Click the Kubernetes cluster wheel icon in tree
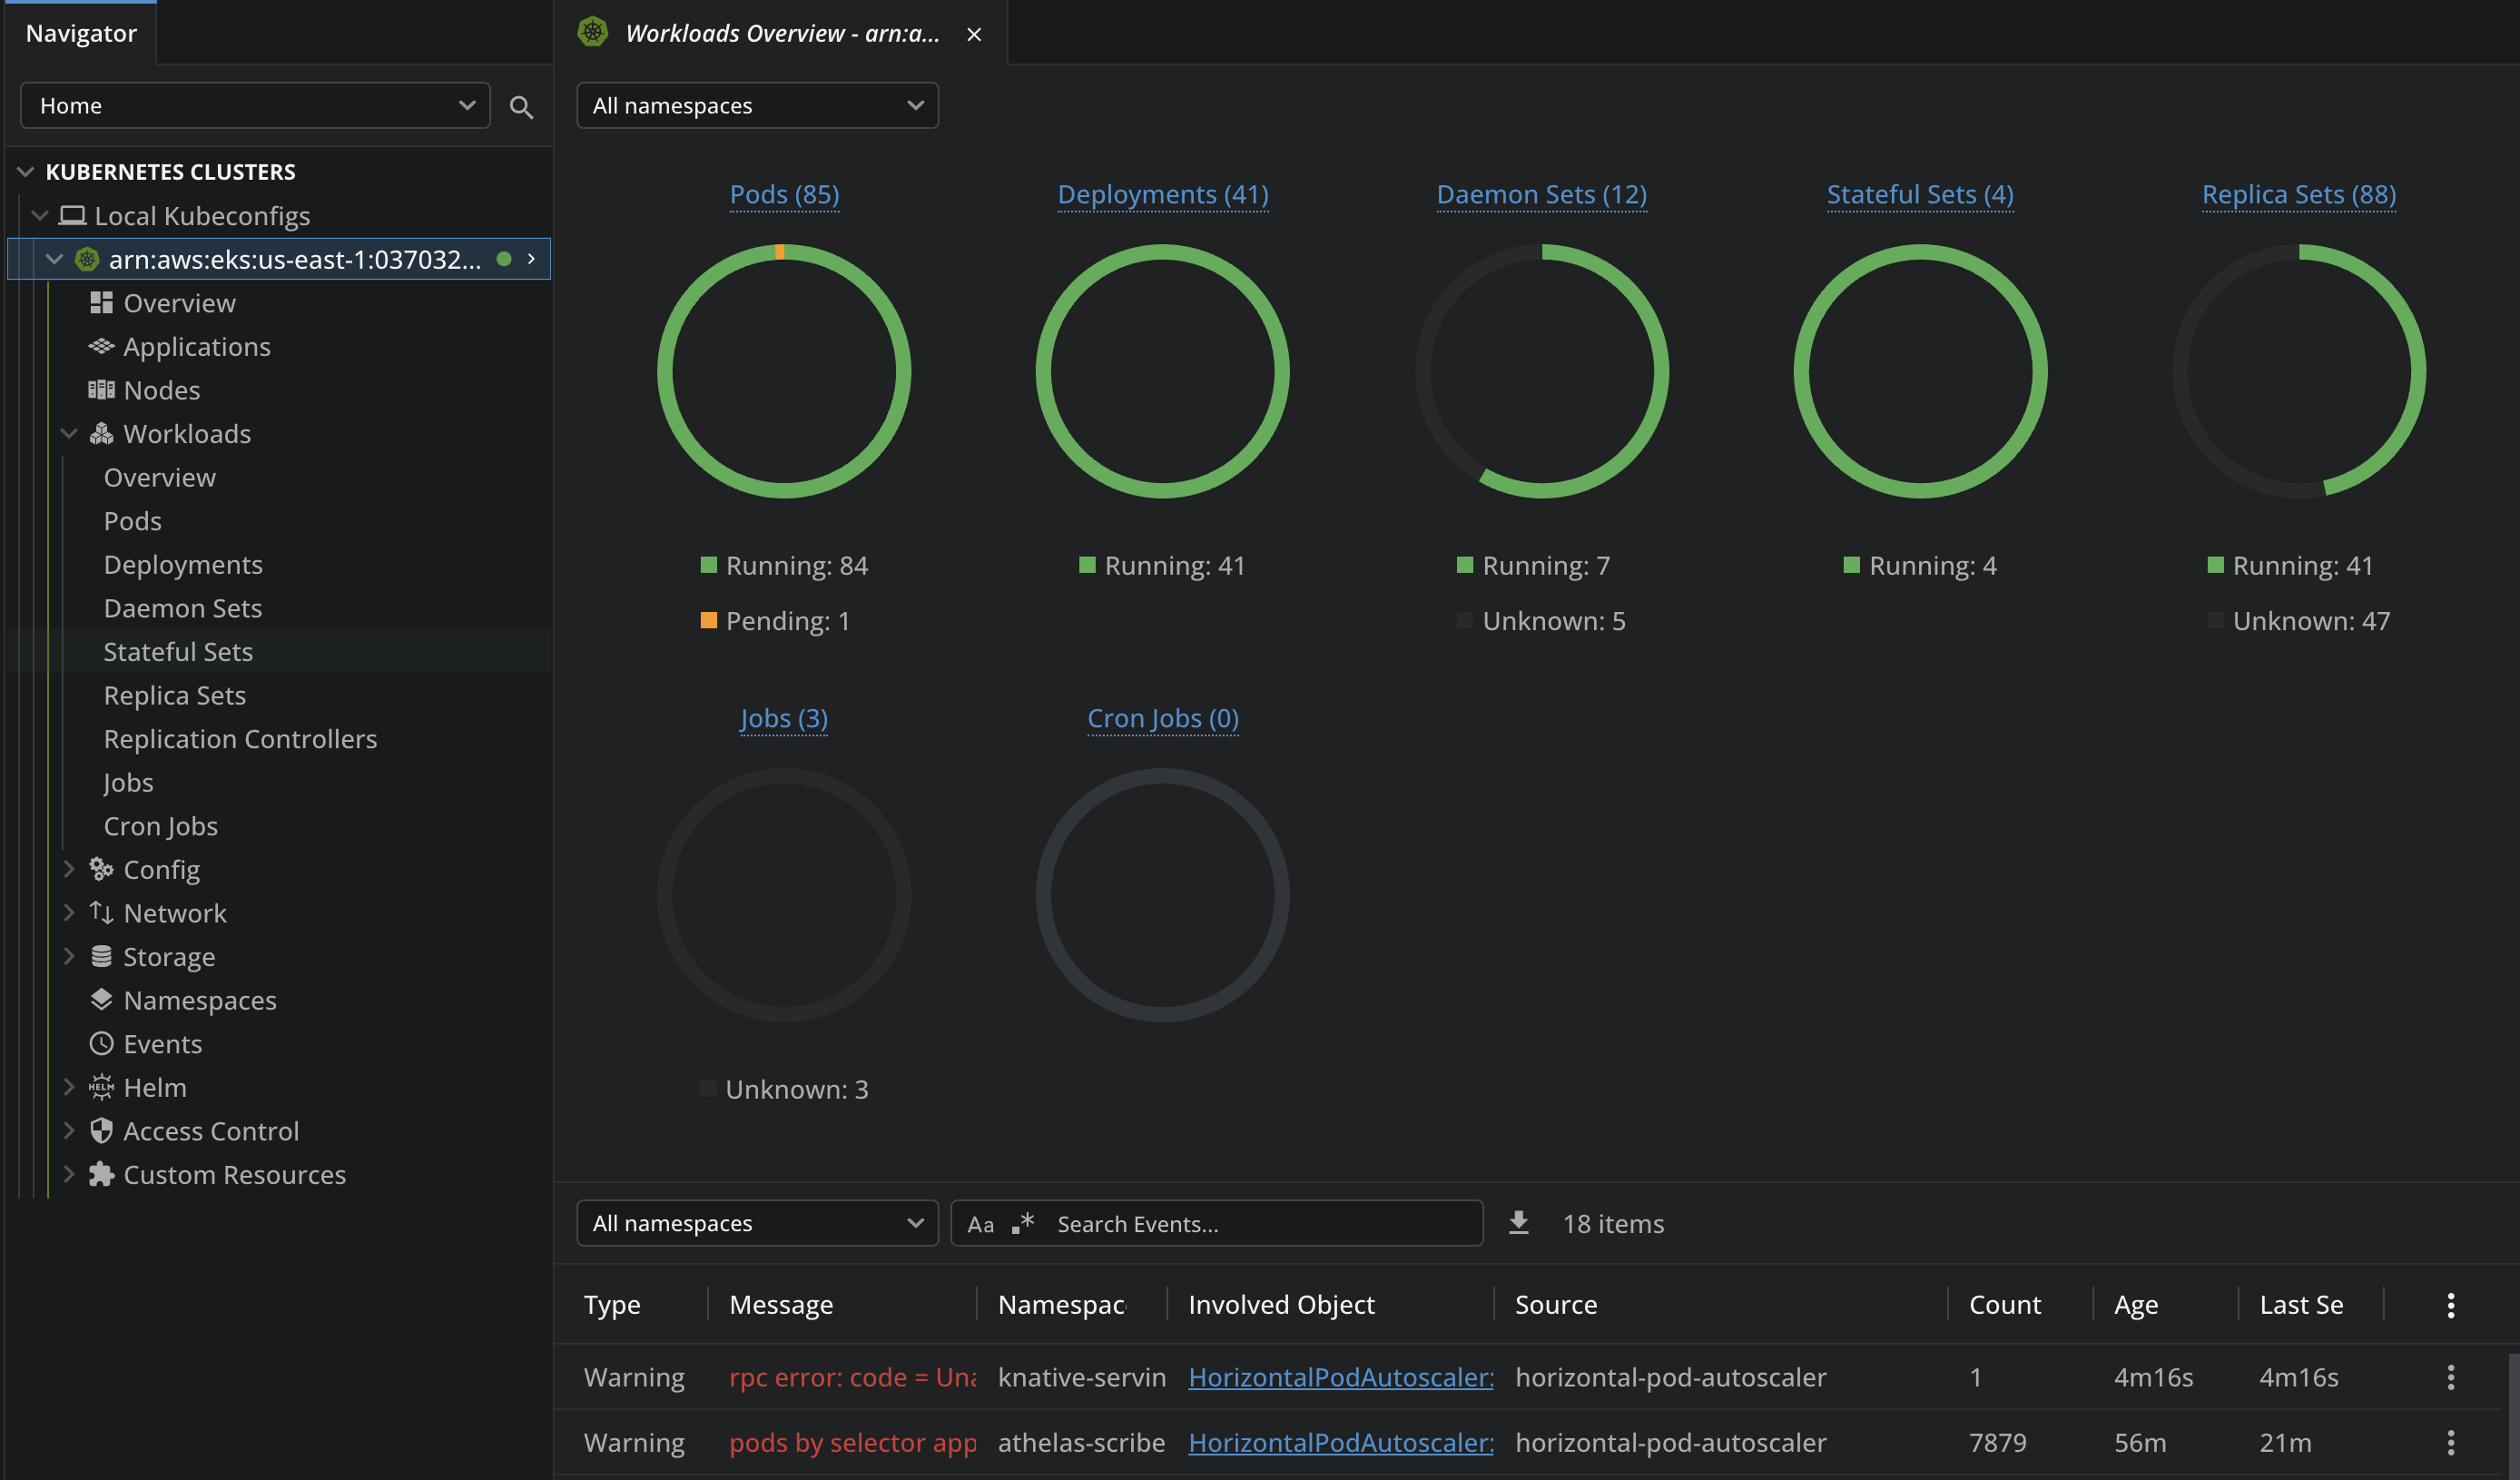The image size is (2520, 1480). pos(87,259)
